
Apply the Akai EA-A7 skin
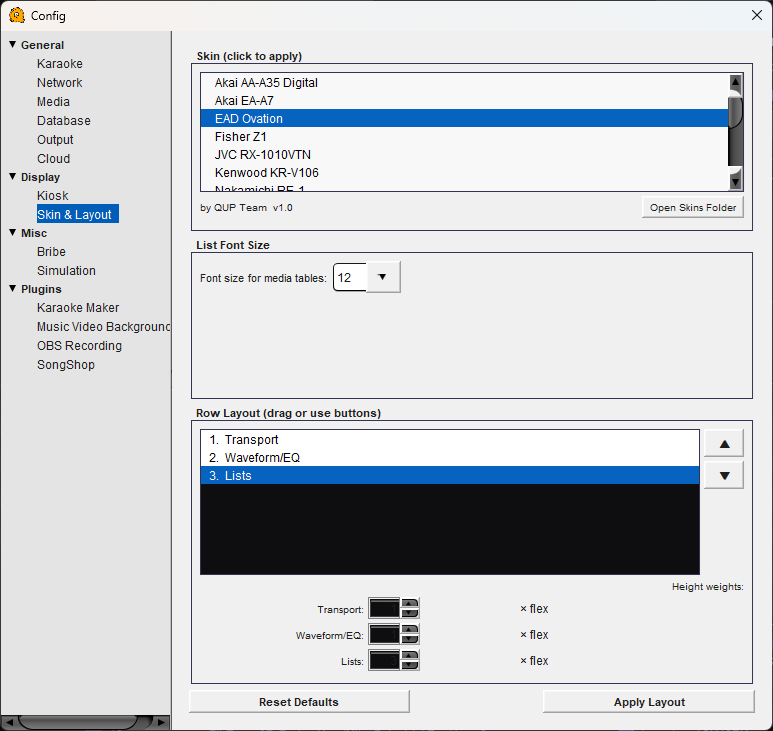(x=464, y=101)
